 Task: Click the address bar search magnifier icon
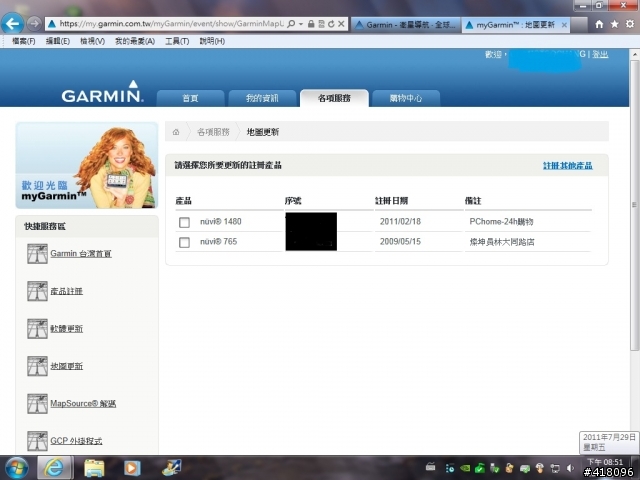(291, 24)
